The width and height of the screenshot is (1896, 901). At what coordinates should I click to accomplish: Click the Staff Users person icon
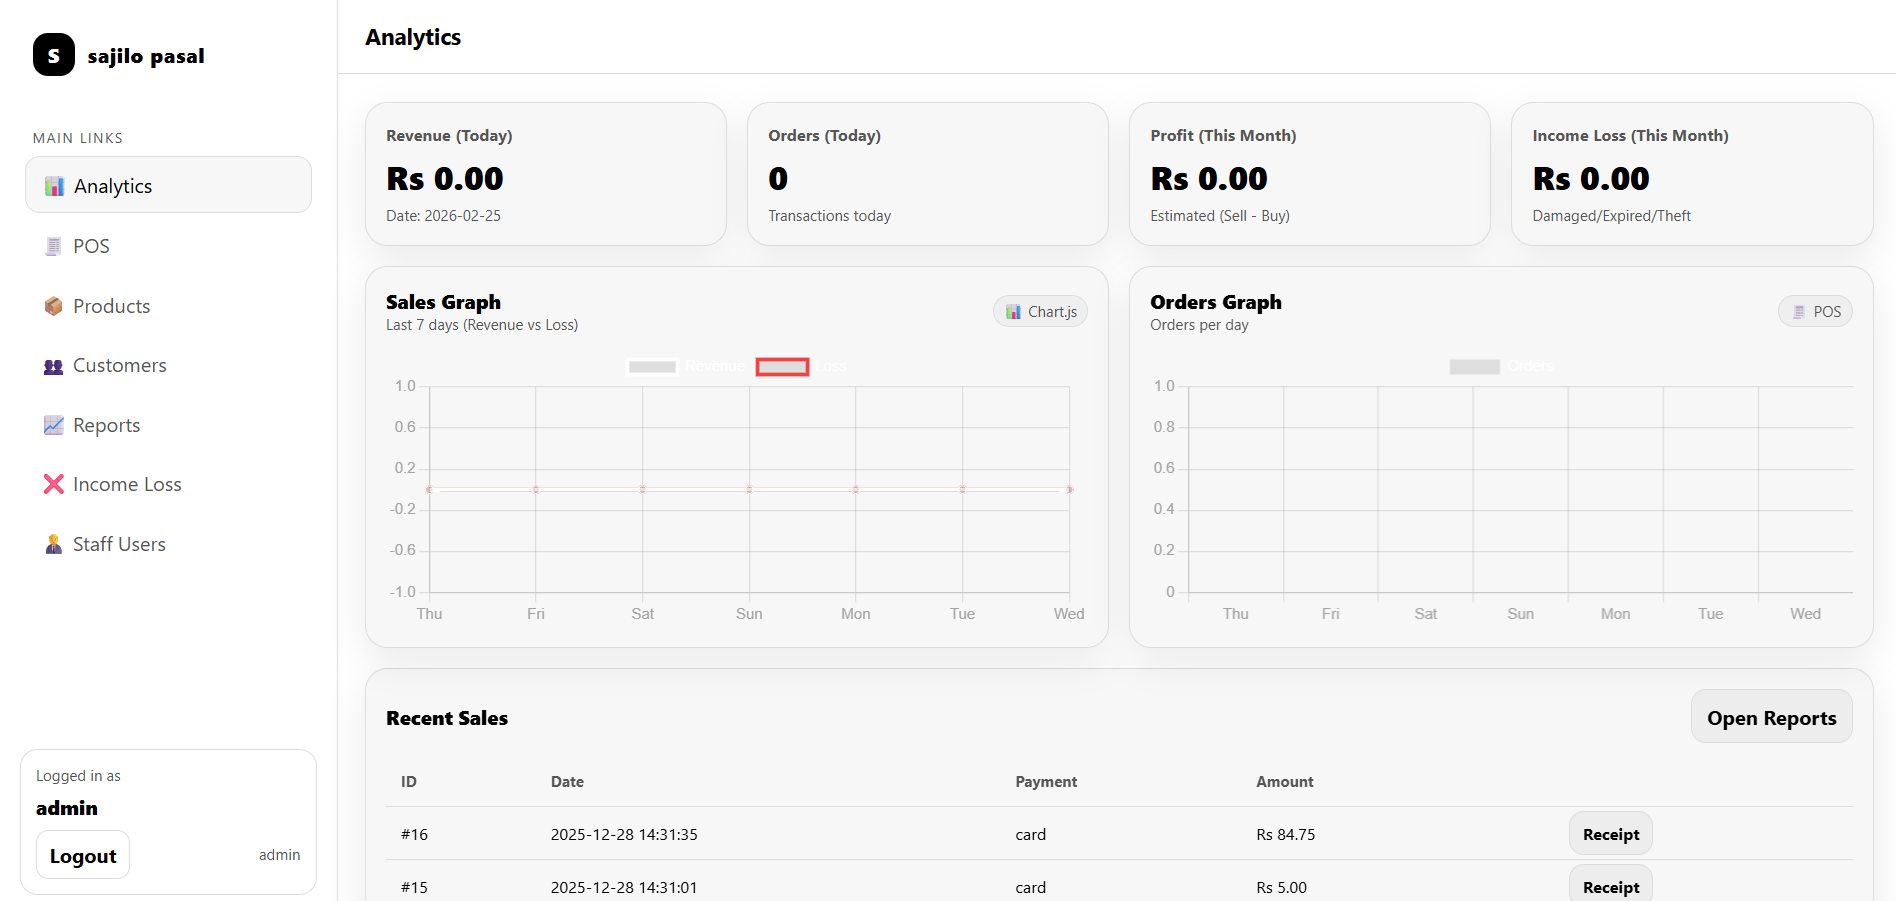53,544
